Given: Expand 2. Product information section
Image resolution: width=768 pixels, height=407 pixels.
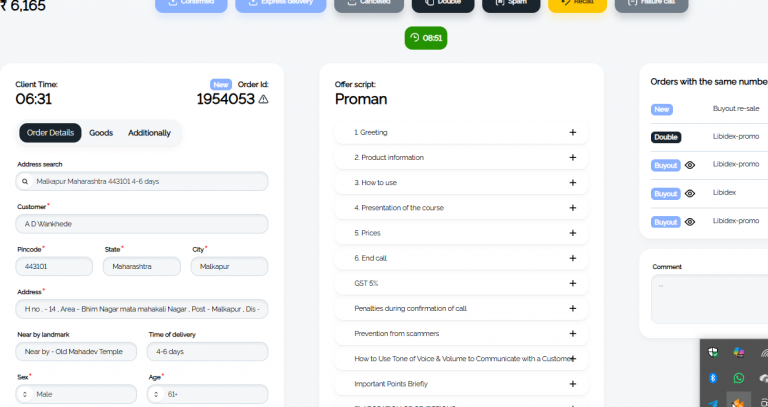Looking at the screenshot, I should pos(461,158).
